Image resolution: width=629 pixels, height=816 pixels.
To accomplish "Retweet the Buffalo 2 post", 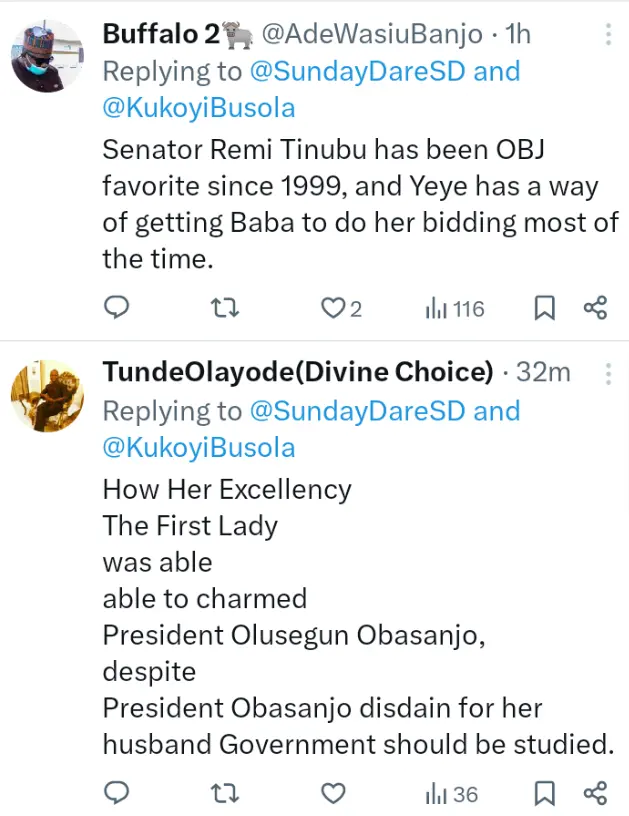I will coord(227,309).
